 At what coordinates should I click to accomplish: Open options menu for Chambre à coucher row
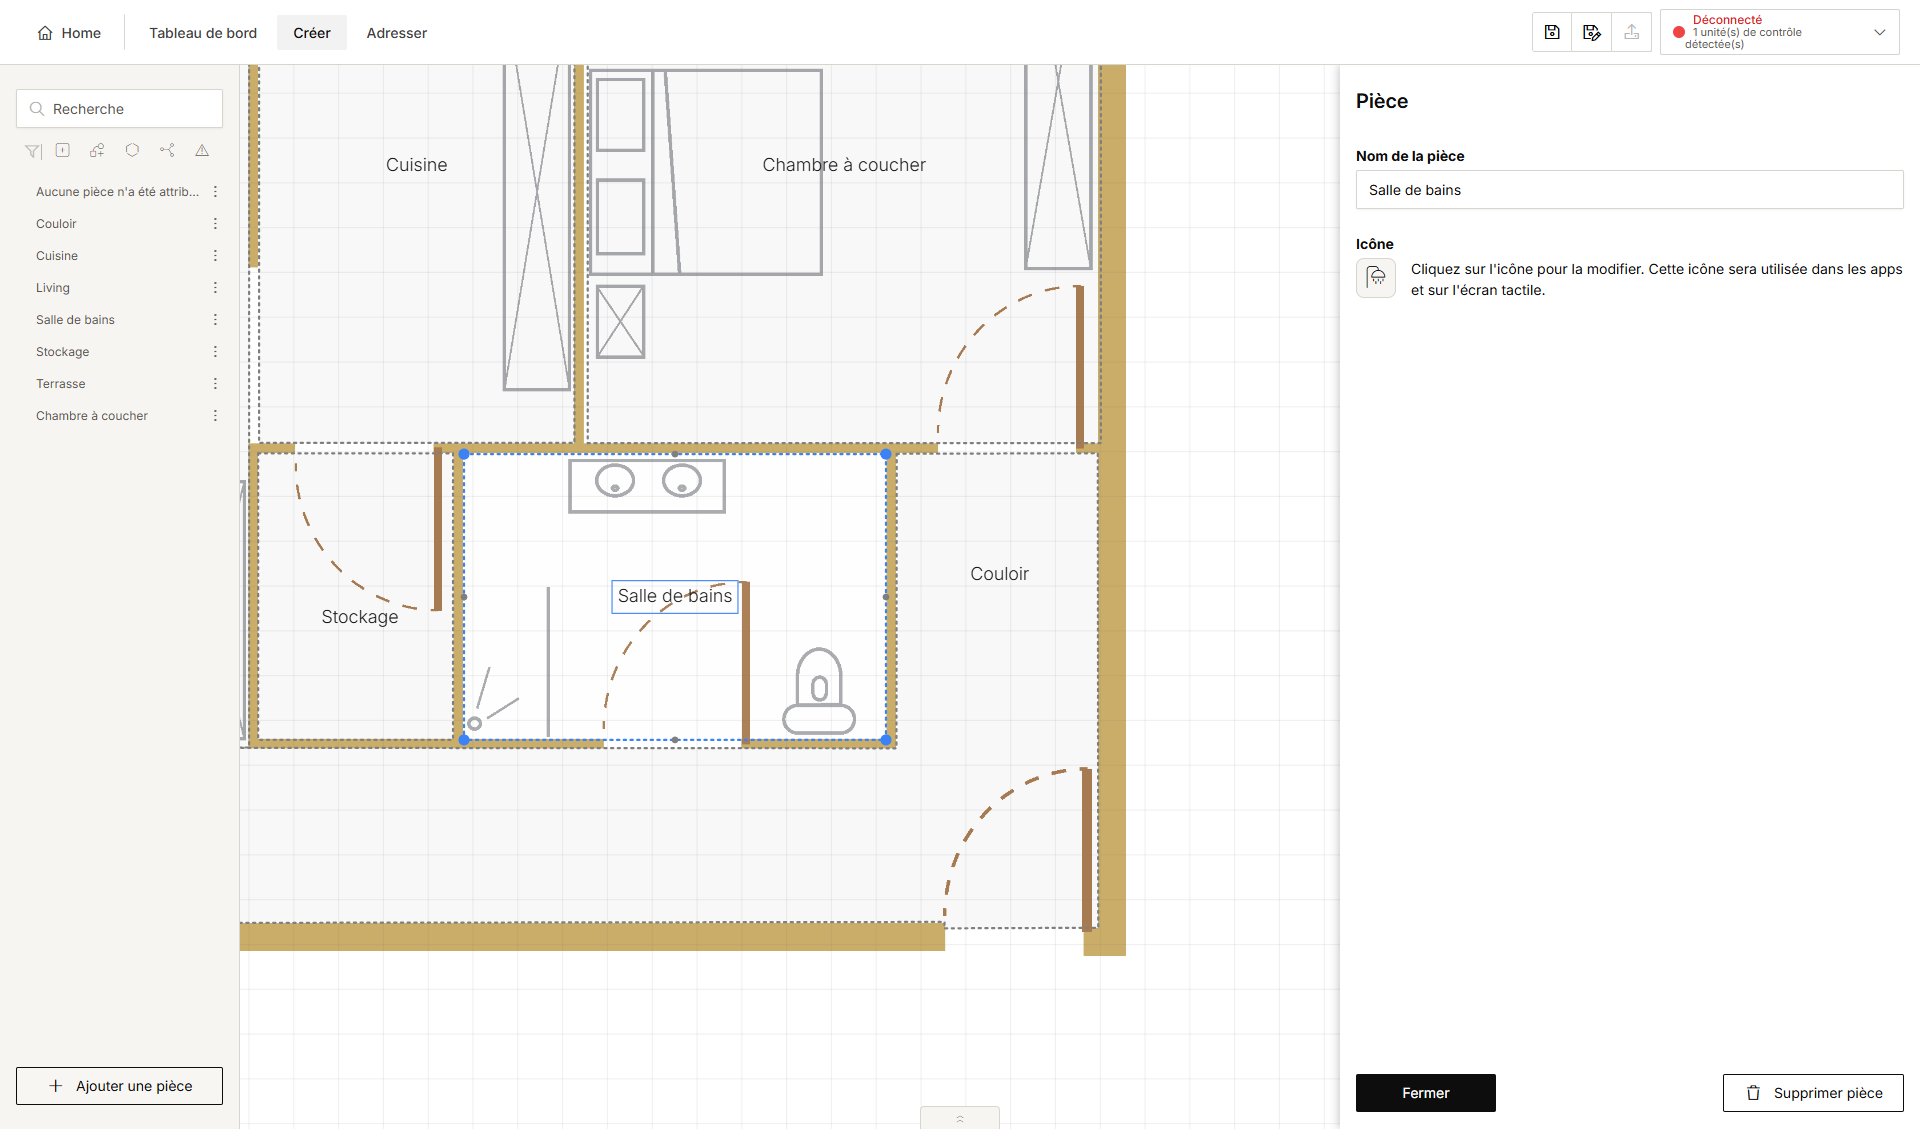tap(215, 416)
